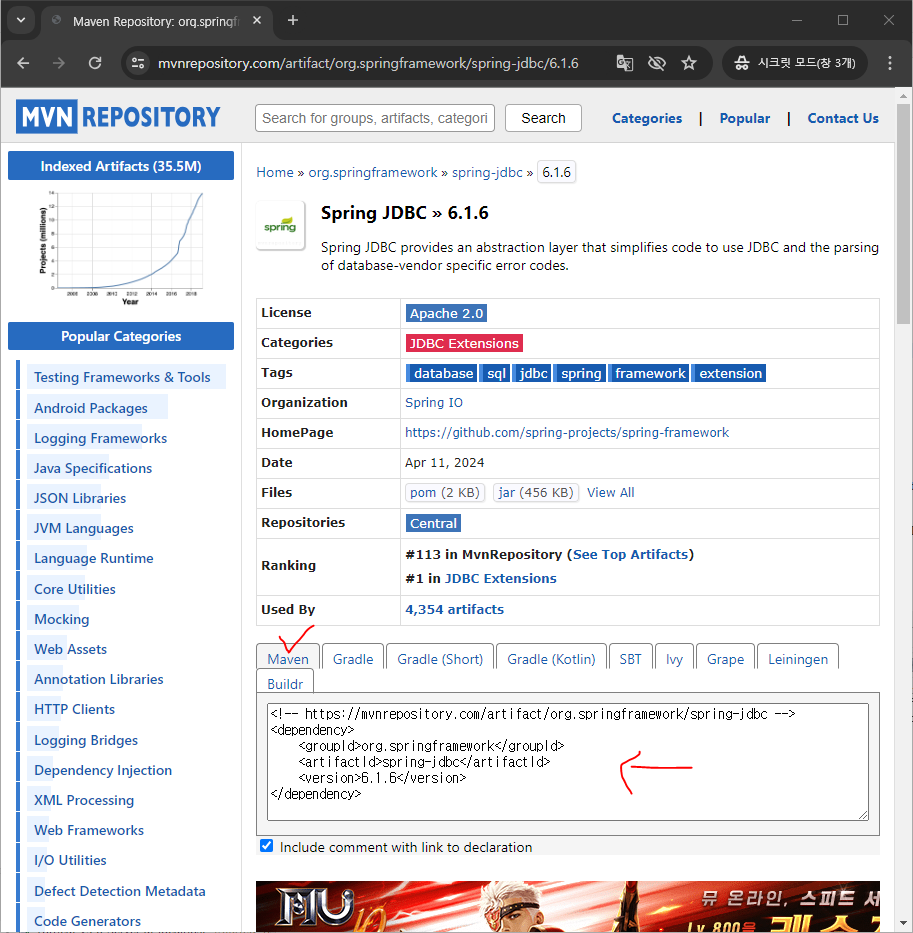Open Popular in the top navigation
Image resolution: width=913 pixels, height=933 pixels.
tap(745, 118)
